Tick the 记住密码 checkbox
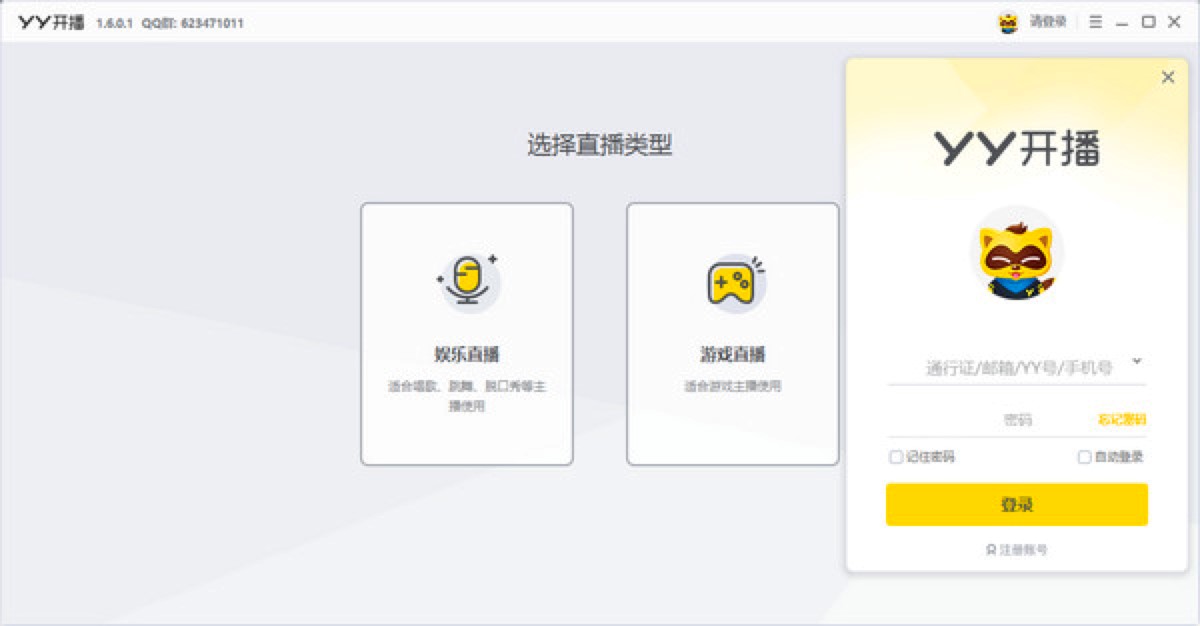The height and width of the screenshot is (626, 1200). (896, 457)
